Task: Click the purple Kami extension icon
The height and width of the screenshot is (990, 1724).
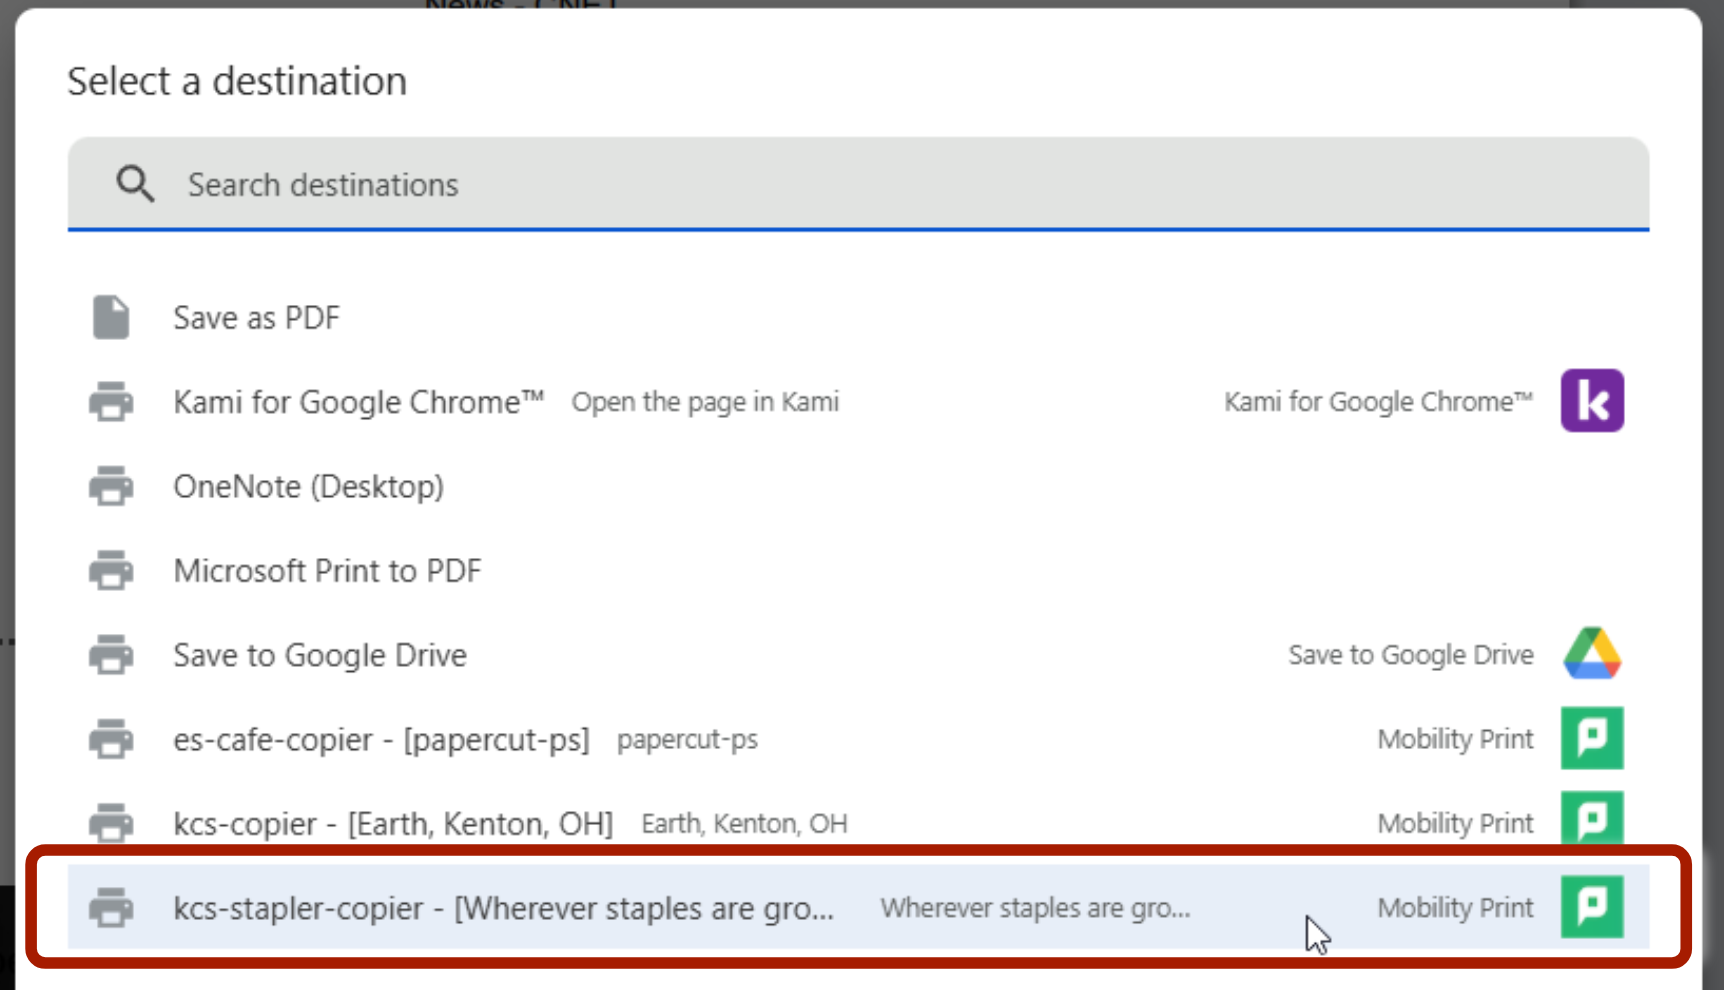Action: coord(1592,401)
